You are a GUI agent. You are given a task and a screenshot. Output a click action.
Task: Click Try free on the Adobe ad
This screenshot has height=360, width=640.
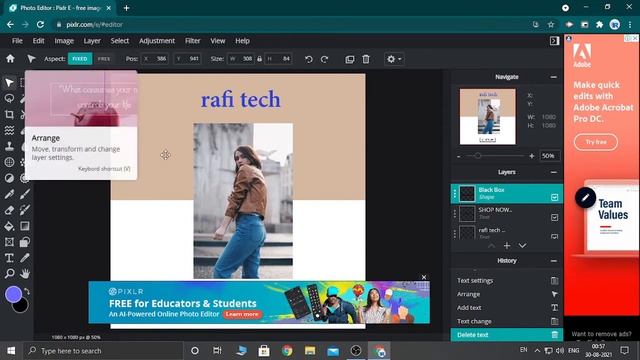(x=596, y=142)
